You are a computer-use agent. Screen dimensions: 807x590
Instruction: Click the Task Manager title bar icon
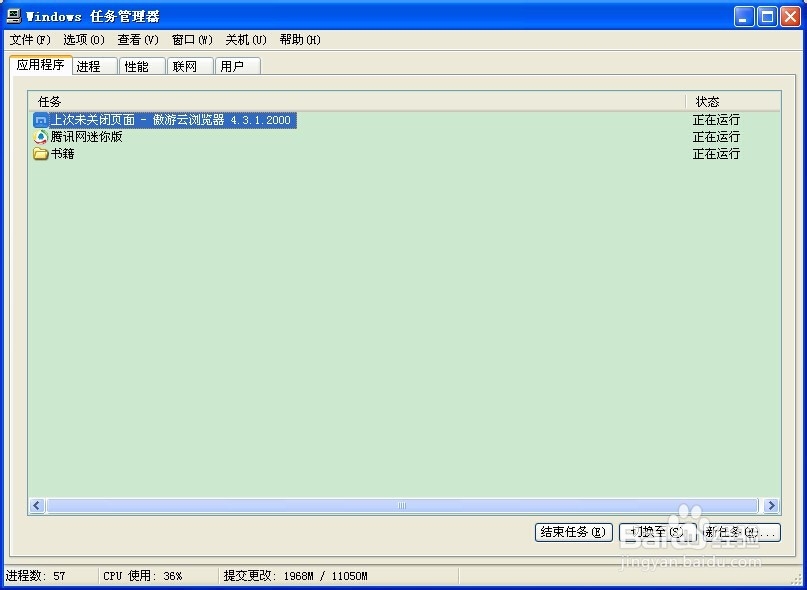pos(13,16)
